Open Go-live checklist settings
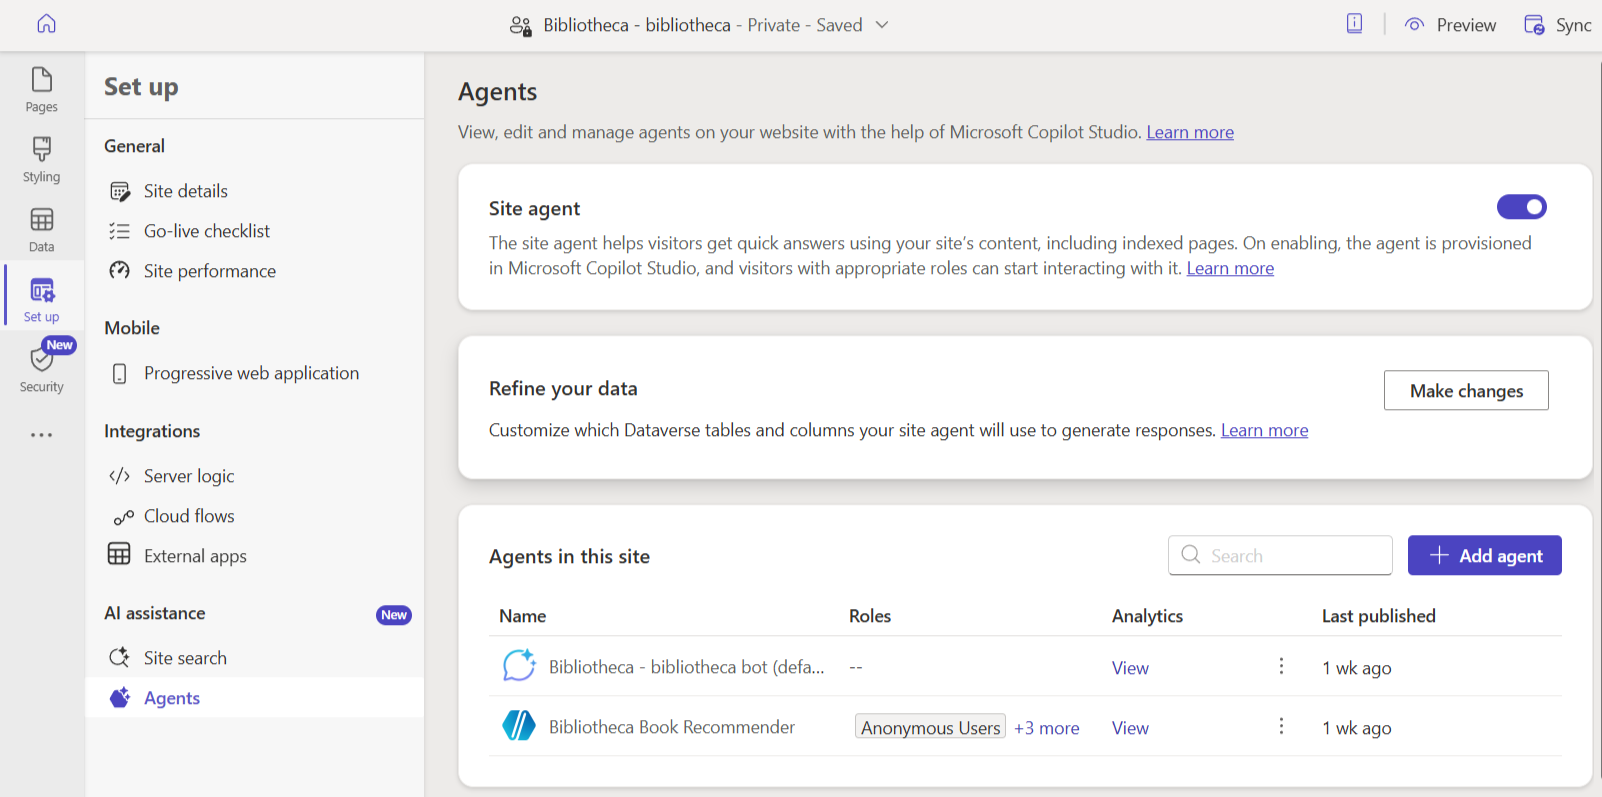1602x797 pixels. coord(206,231)
